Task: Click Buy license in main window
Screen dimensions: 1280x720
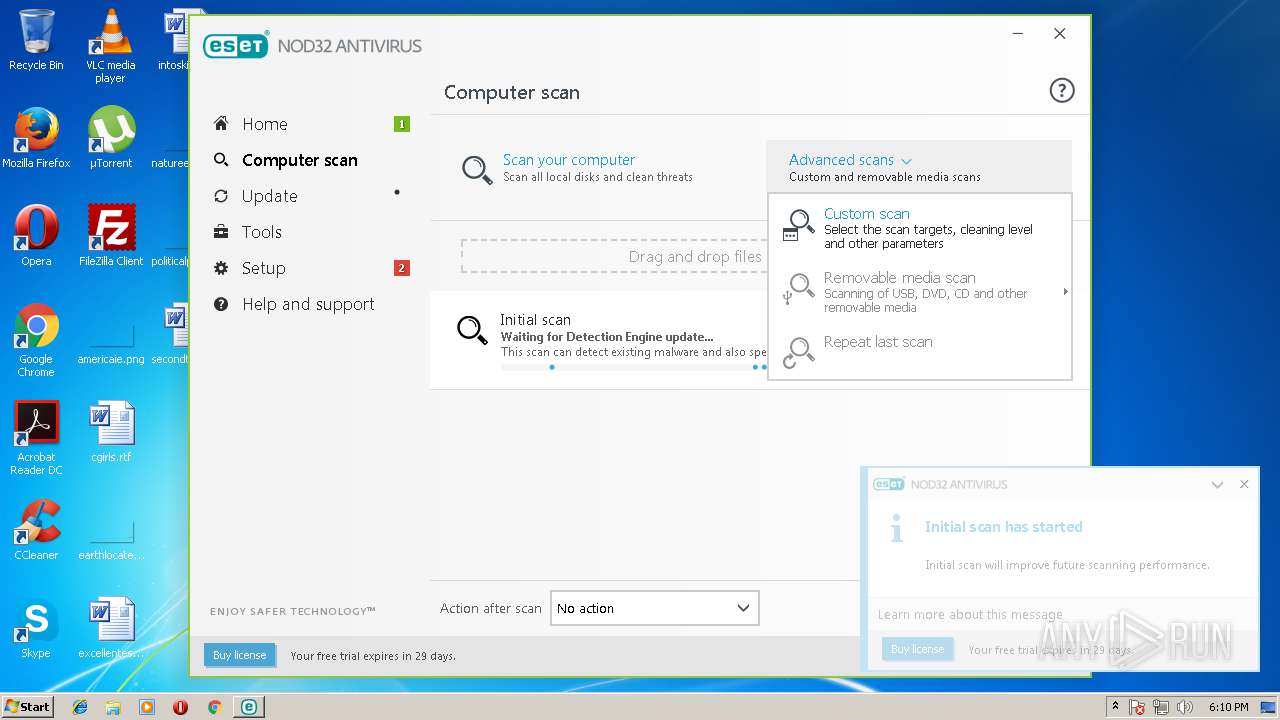Action: pos(239,655)
